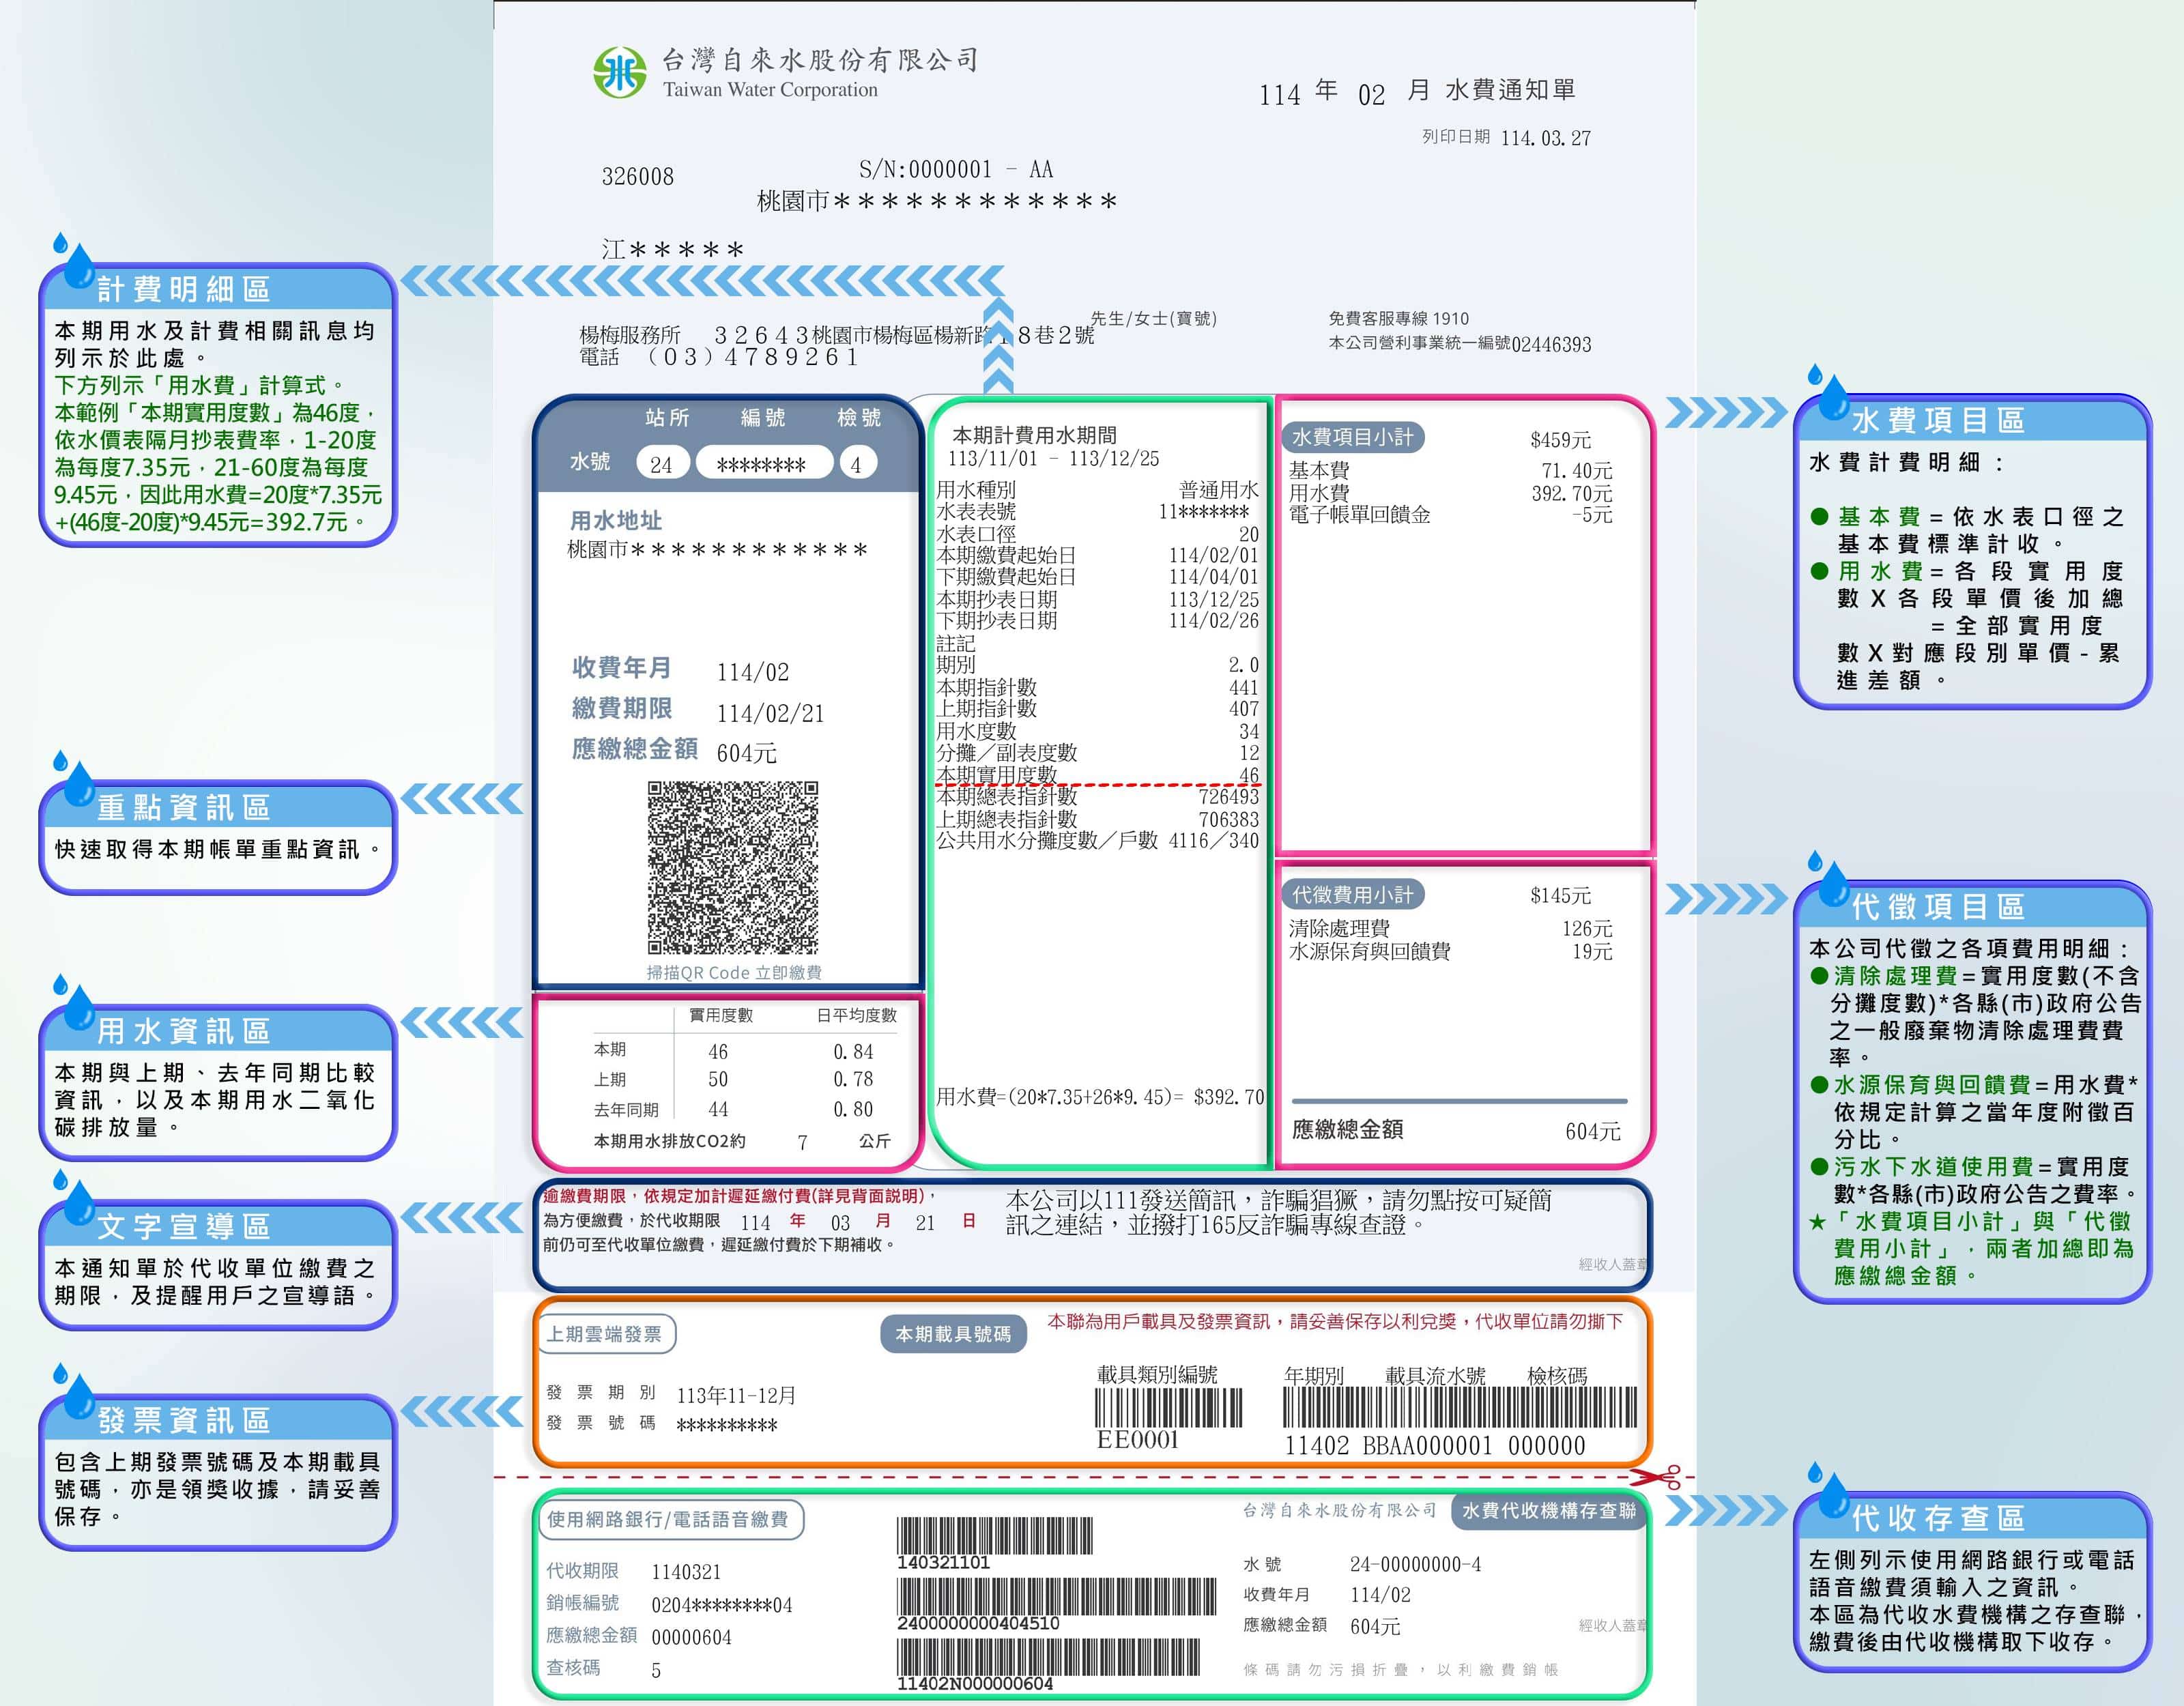Click the 去年同期 usage row value 44
This screenshot has height=1706, width=2184.
point(718,1109)
